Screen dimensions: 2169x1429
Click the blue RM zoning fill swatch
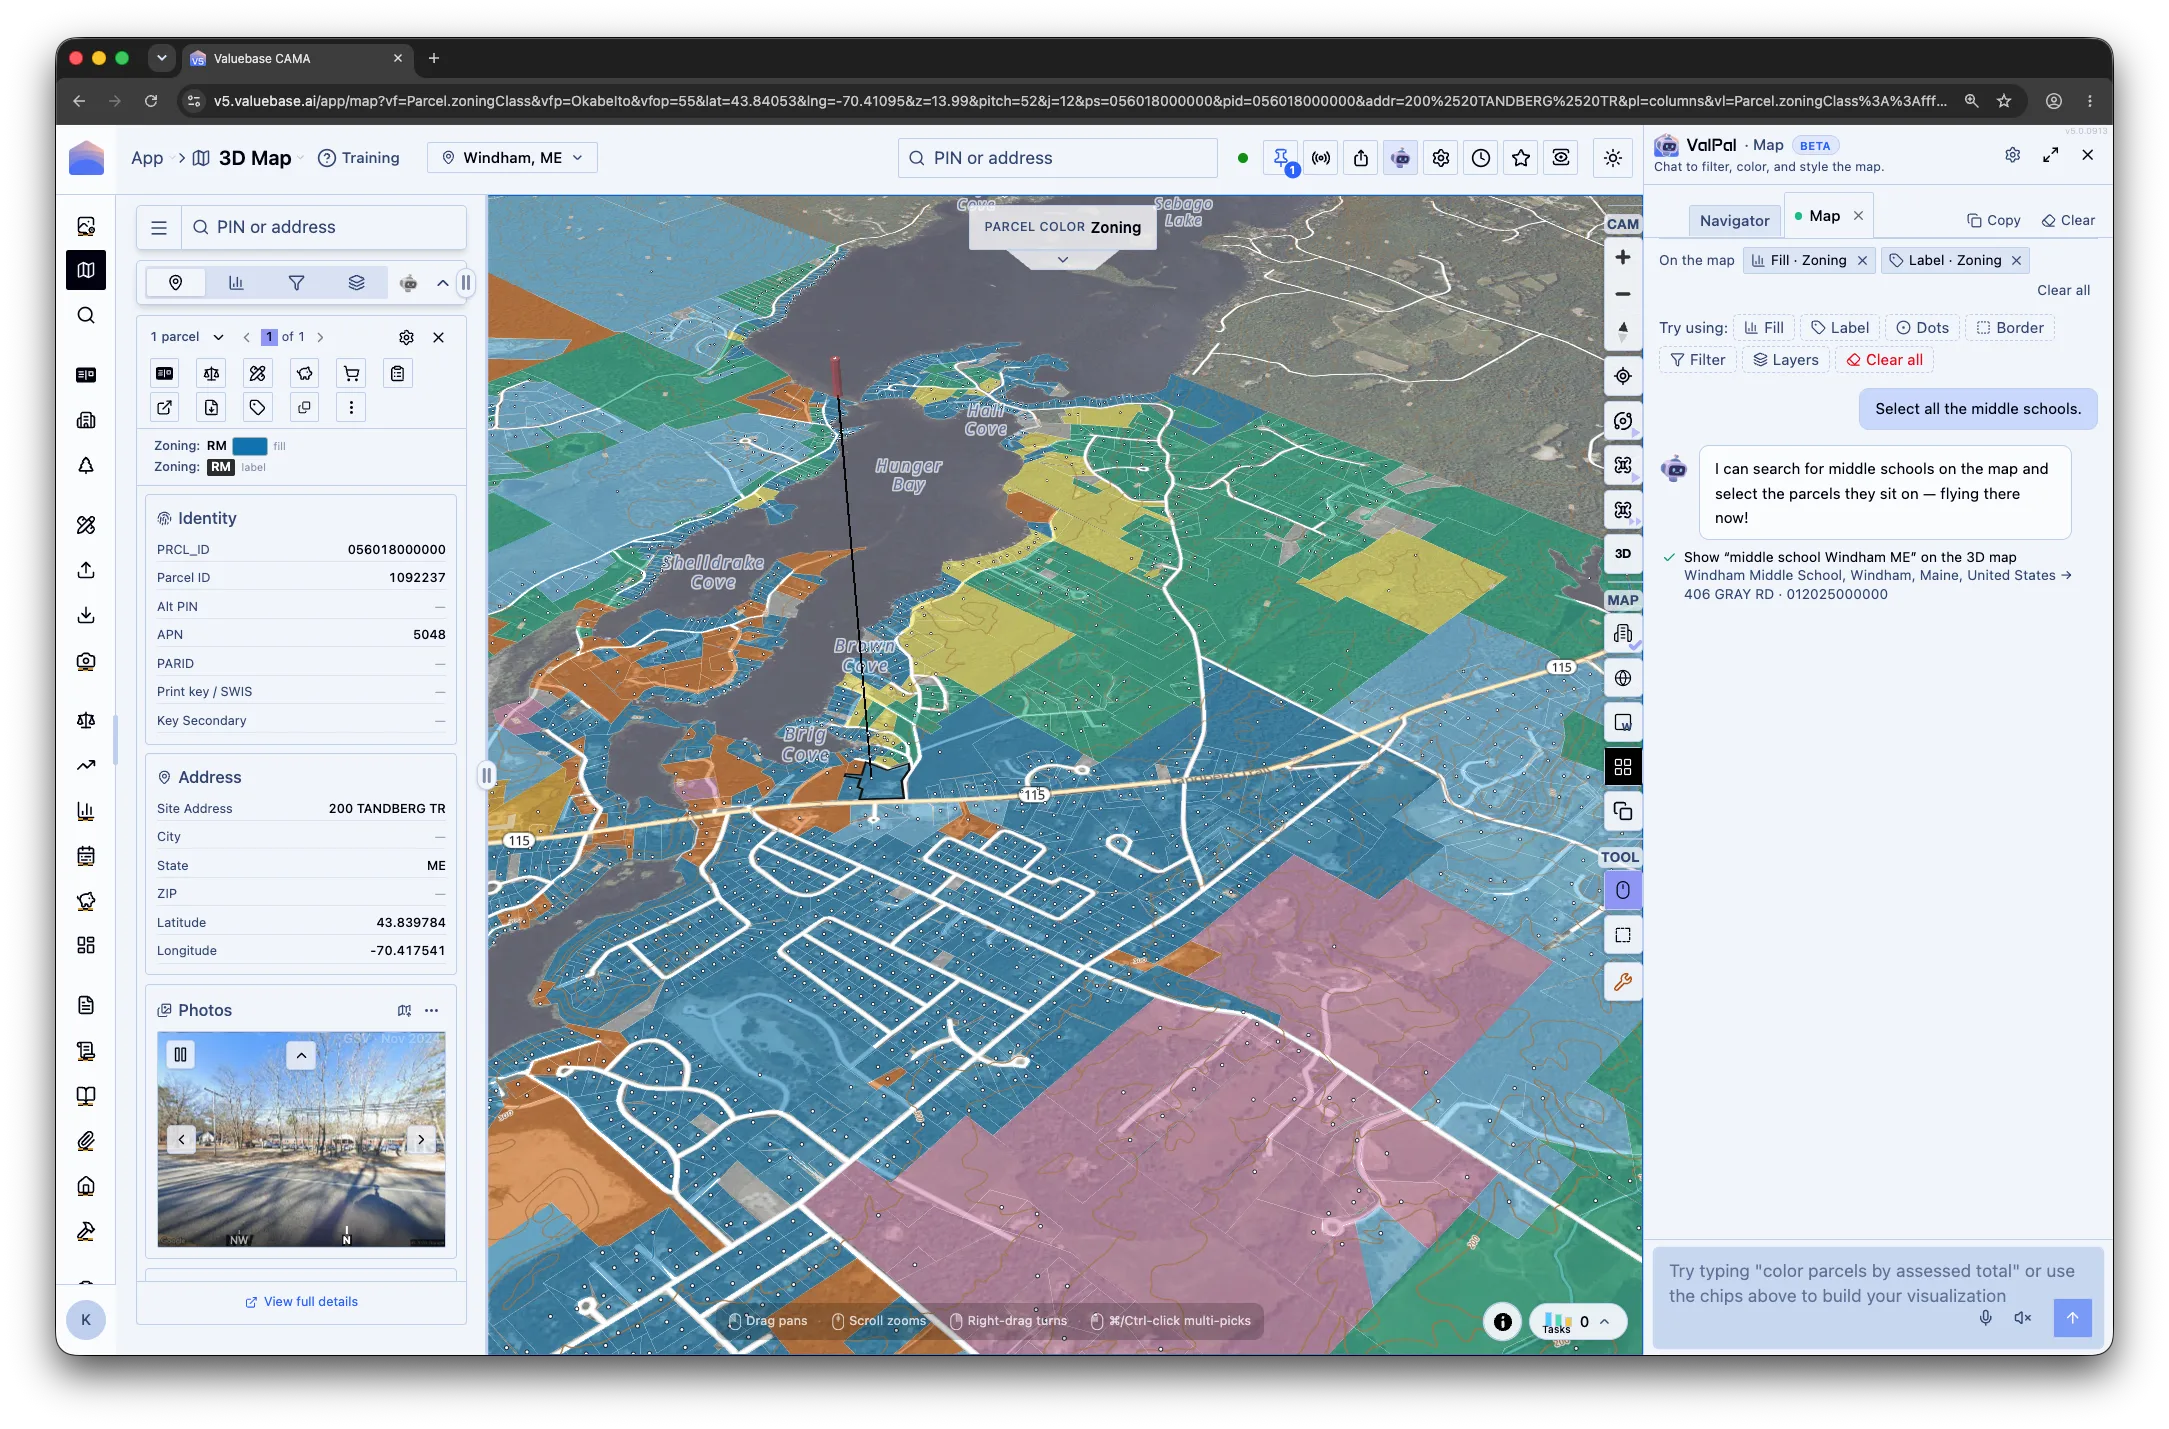tap(249, 446)
